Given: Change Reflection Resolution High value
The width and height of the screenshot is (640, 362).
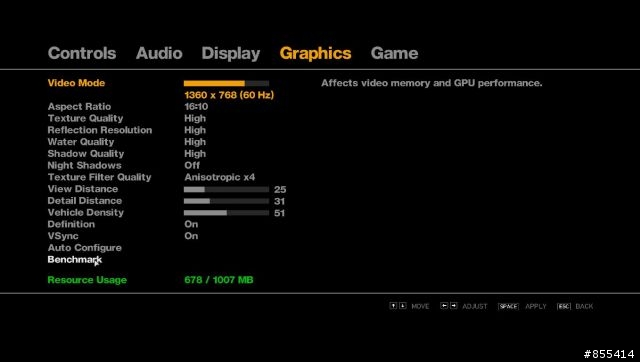Looking at the screenshot, I should tap(195, 130).
